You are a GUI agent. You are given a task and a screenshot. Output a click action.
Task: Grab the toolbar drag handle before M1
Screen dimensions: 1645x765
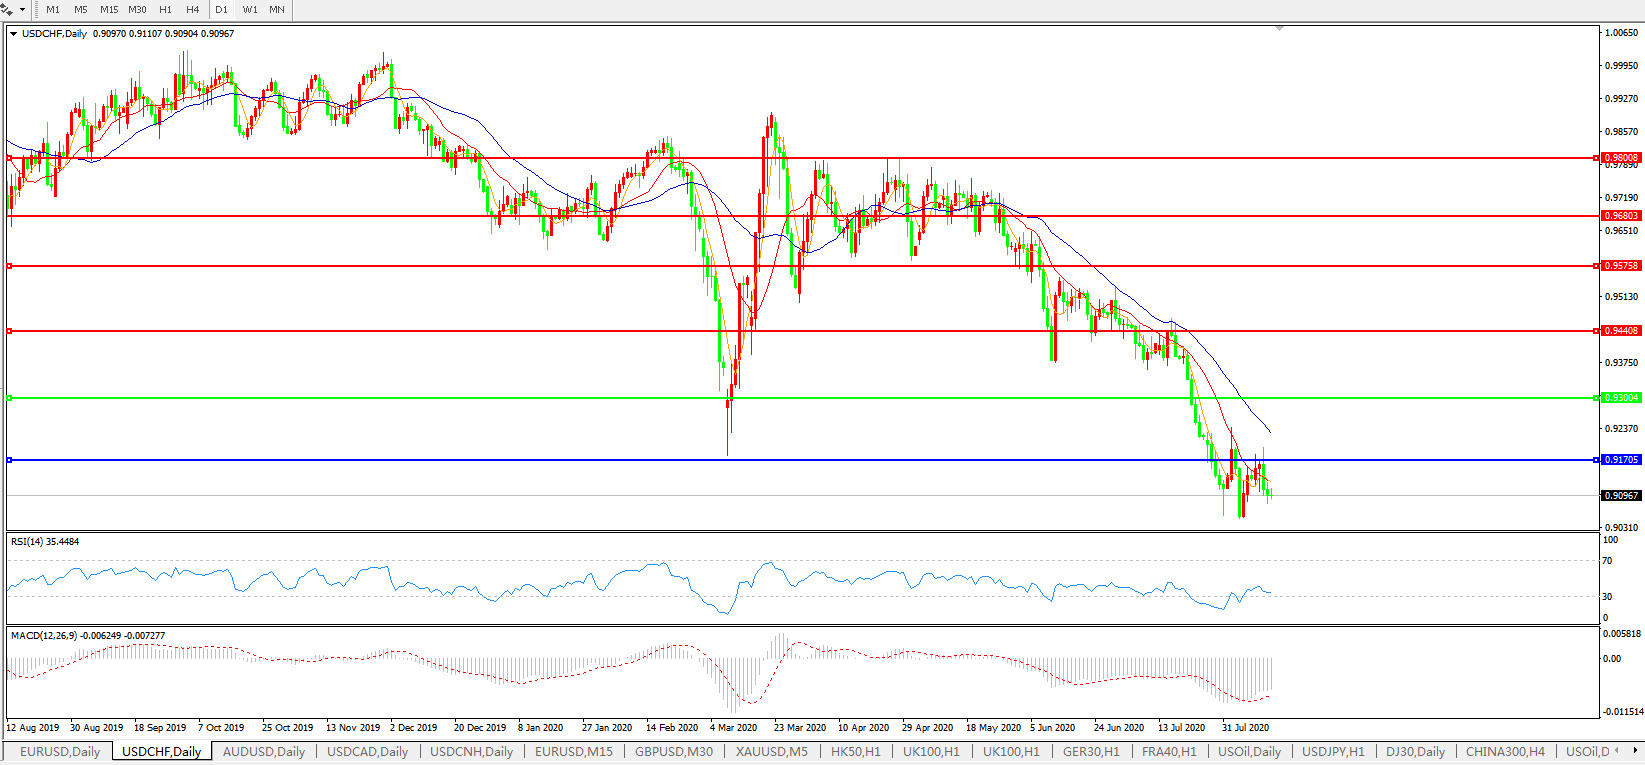36,10
